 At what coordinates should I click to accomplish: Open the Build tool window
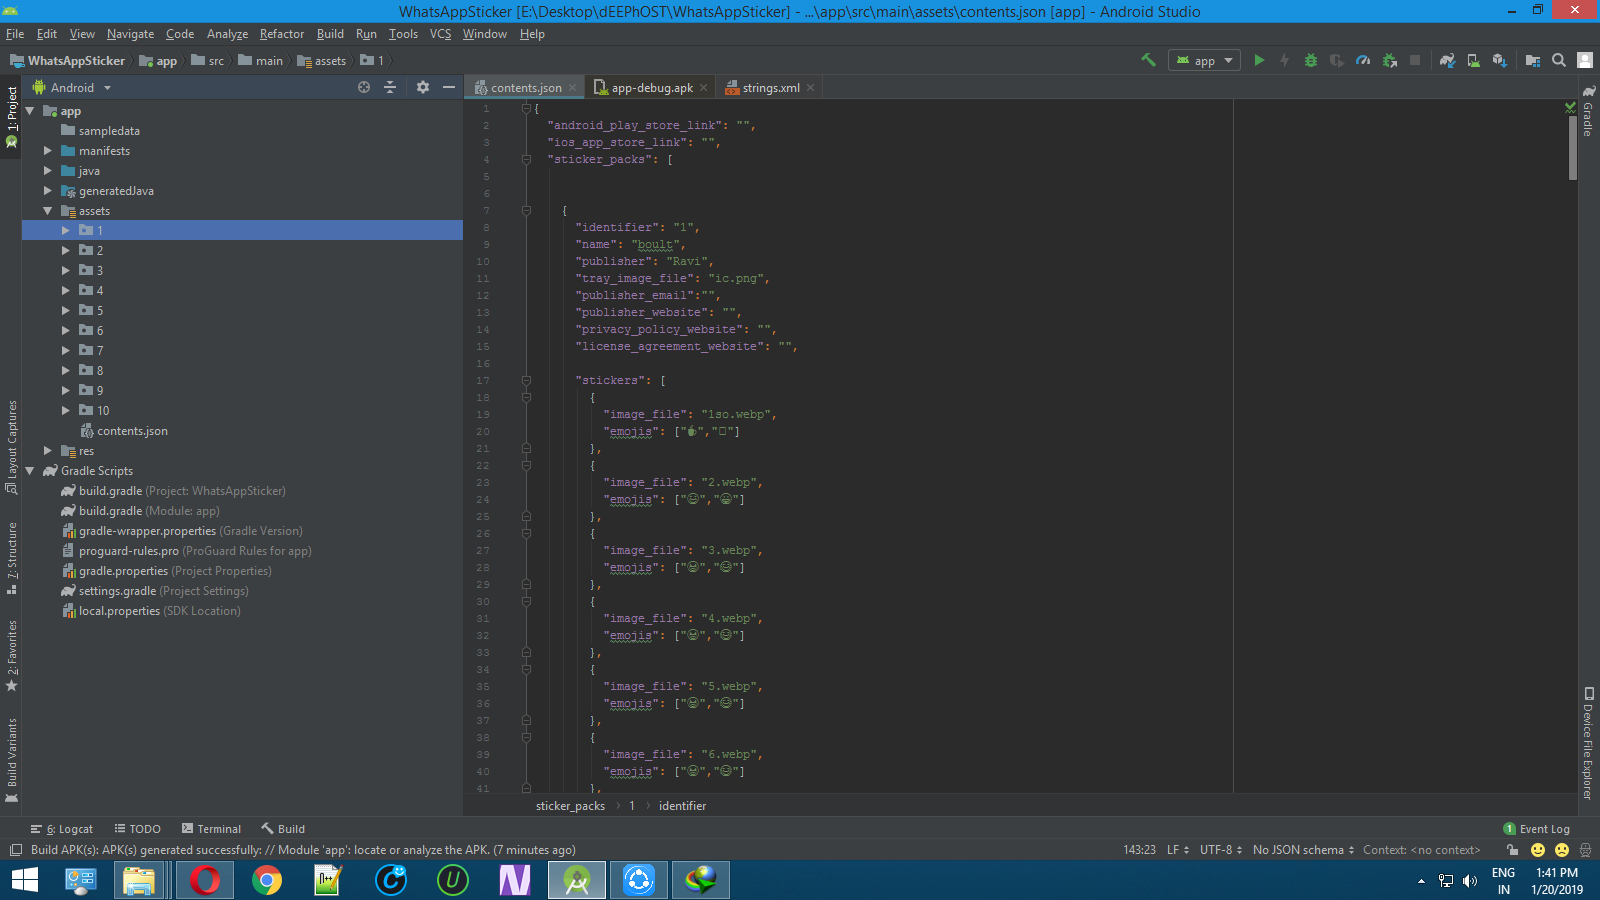pos(283,829)
